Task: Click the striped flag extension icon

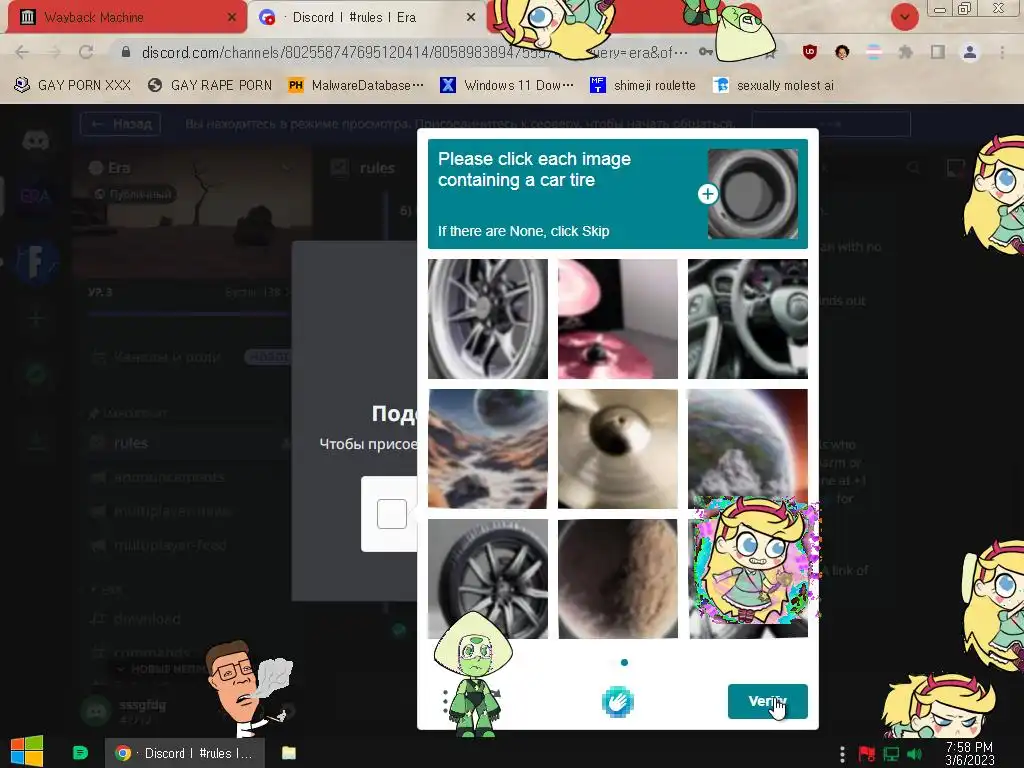Action: pos(874,52)
